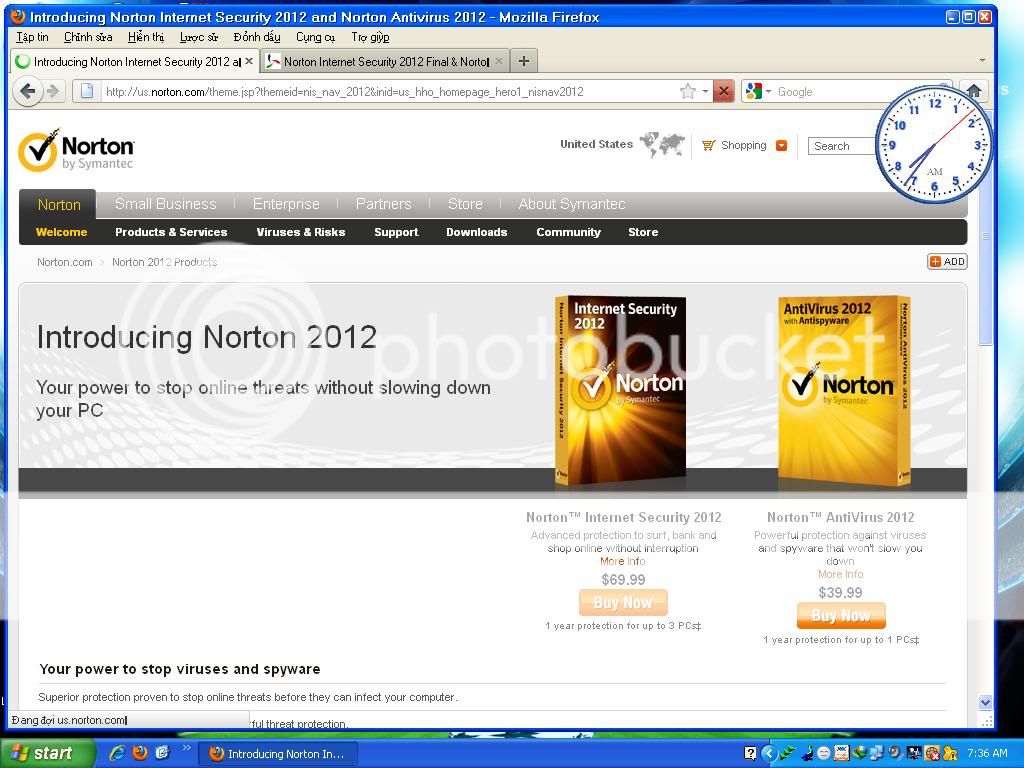This screenshot has height=768, width=1024.
Task: Open Downloads navigation item
Action: pyautogui.click(x=477, y=232)
